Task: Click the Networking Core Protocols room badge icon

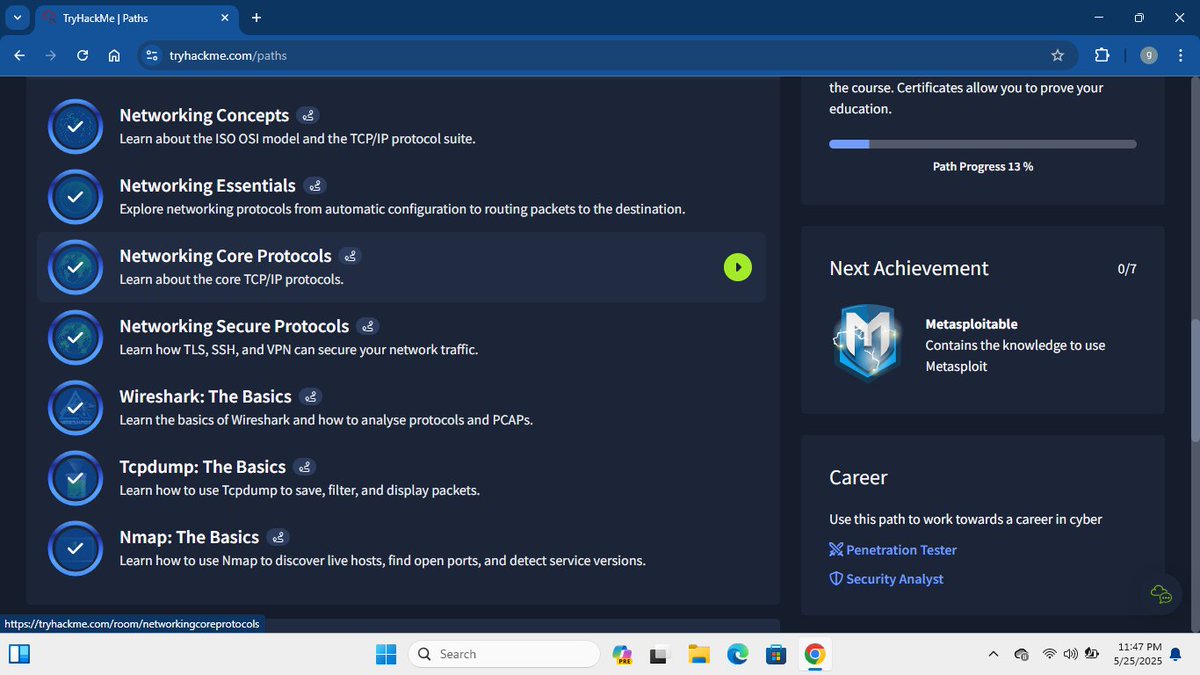Action: click(76, 267)
